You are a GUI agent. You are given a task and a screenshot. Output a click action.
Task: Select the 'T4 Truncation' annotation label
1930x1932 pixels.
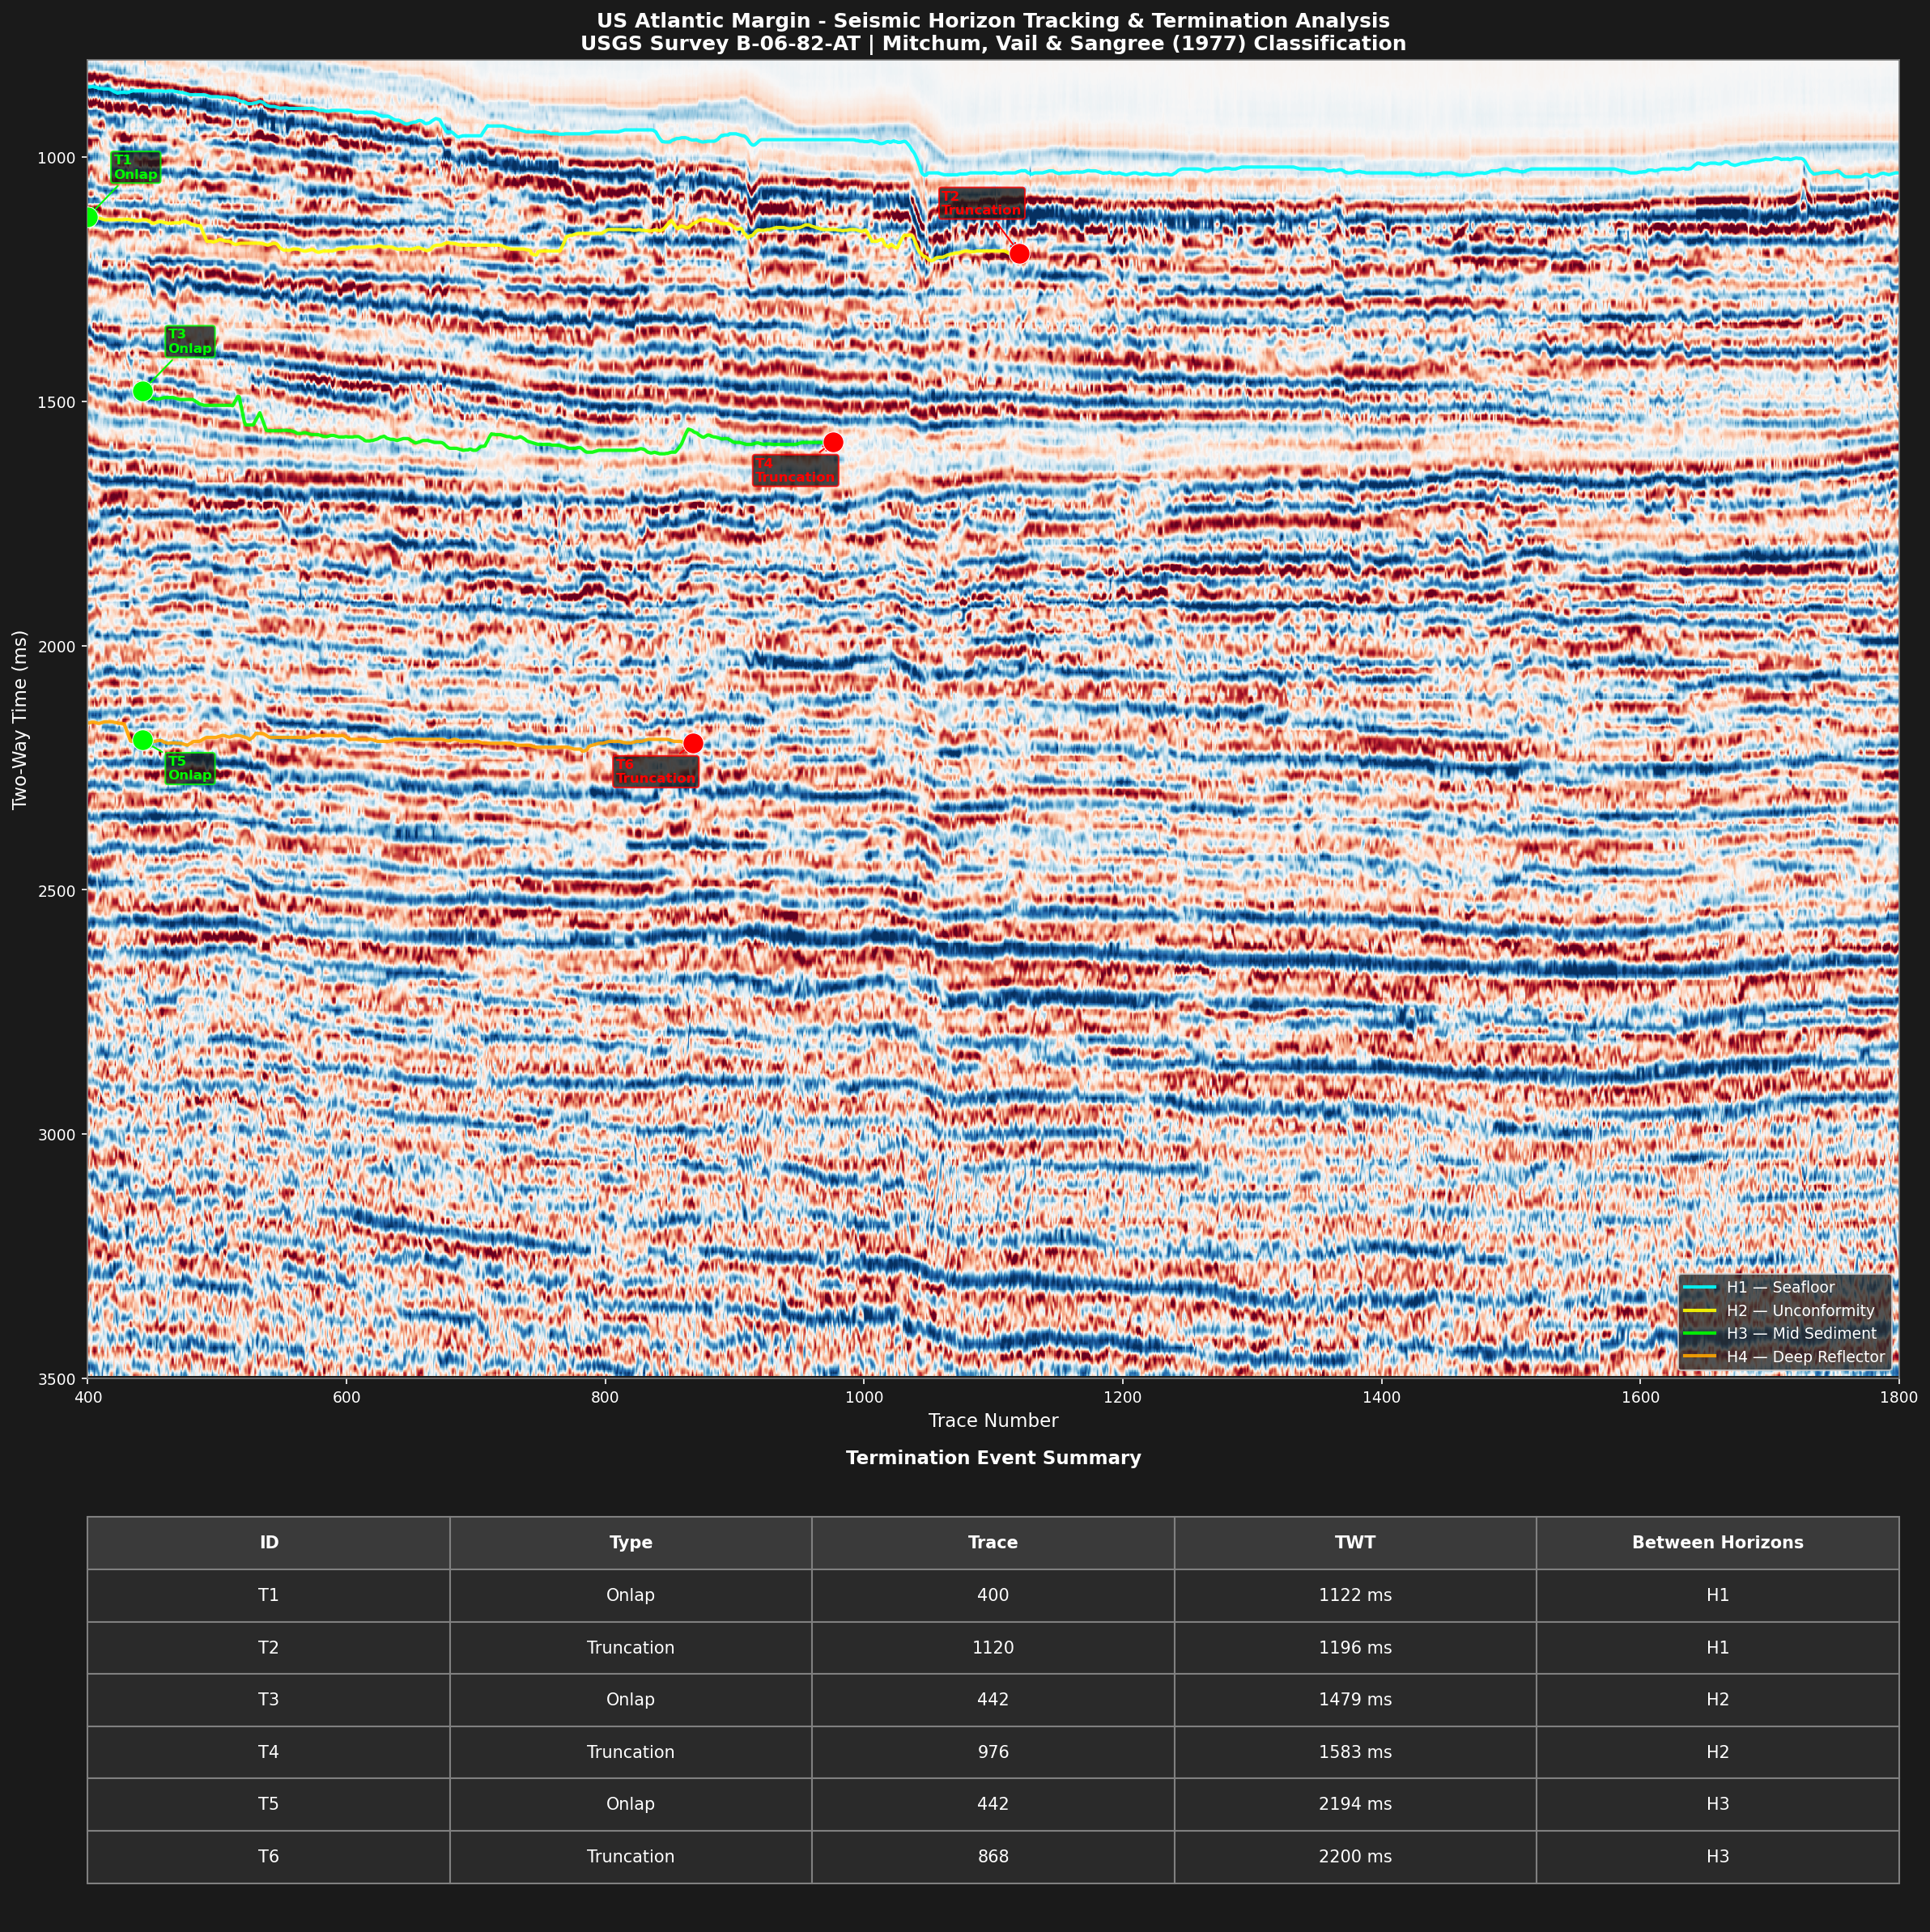795,470
